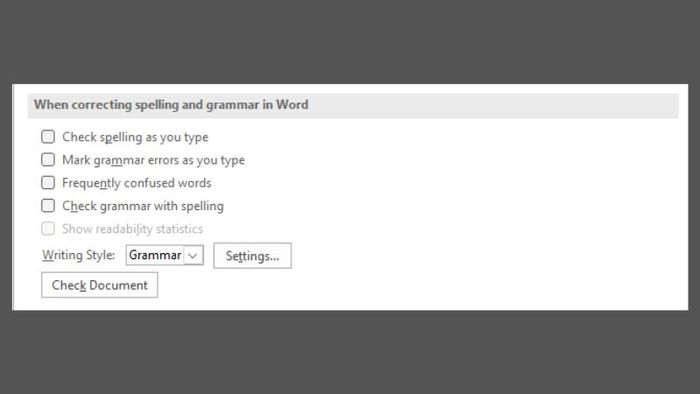This screenshot has height=394, width=700.
Task: Tick the Frequently confused words checkbox
Action: 48,183
